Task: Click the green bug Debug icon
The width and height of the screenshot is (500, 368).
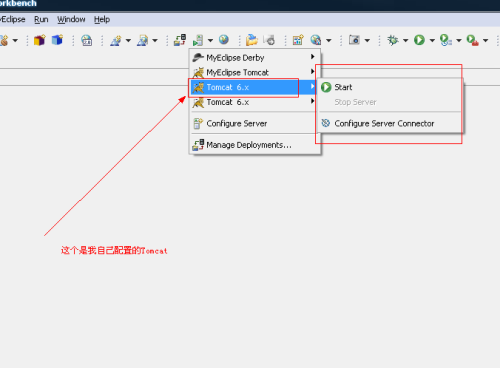Action: (x=393, y=40)
